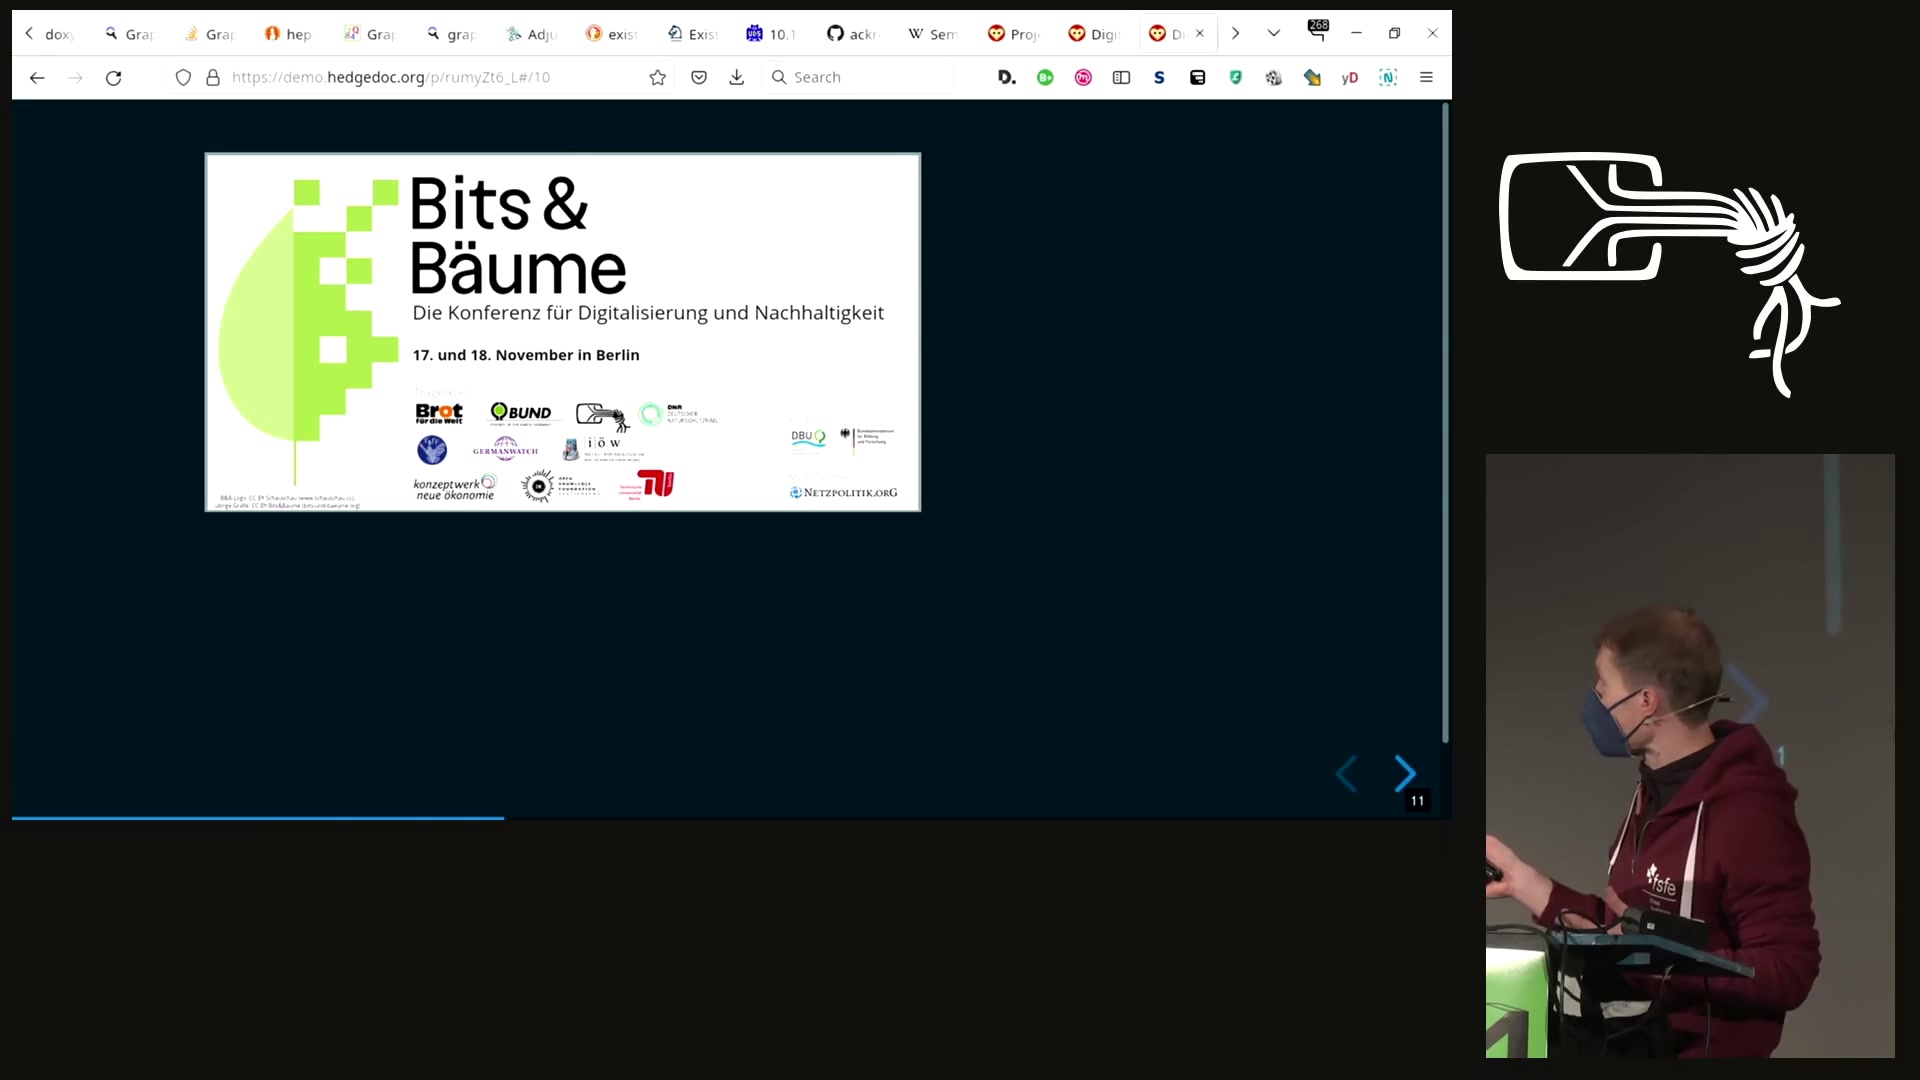The height and width of the screenshot is (1080, 1920).
Task: Open the 268 notifications icon
Action: 1317,31
